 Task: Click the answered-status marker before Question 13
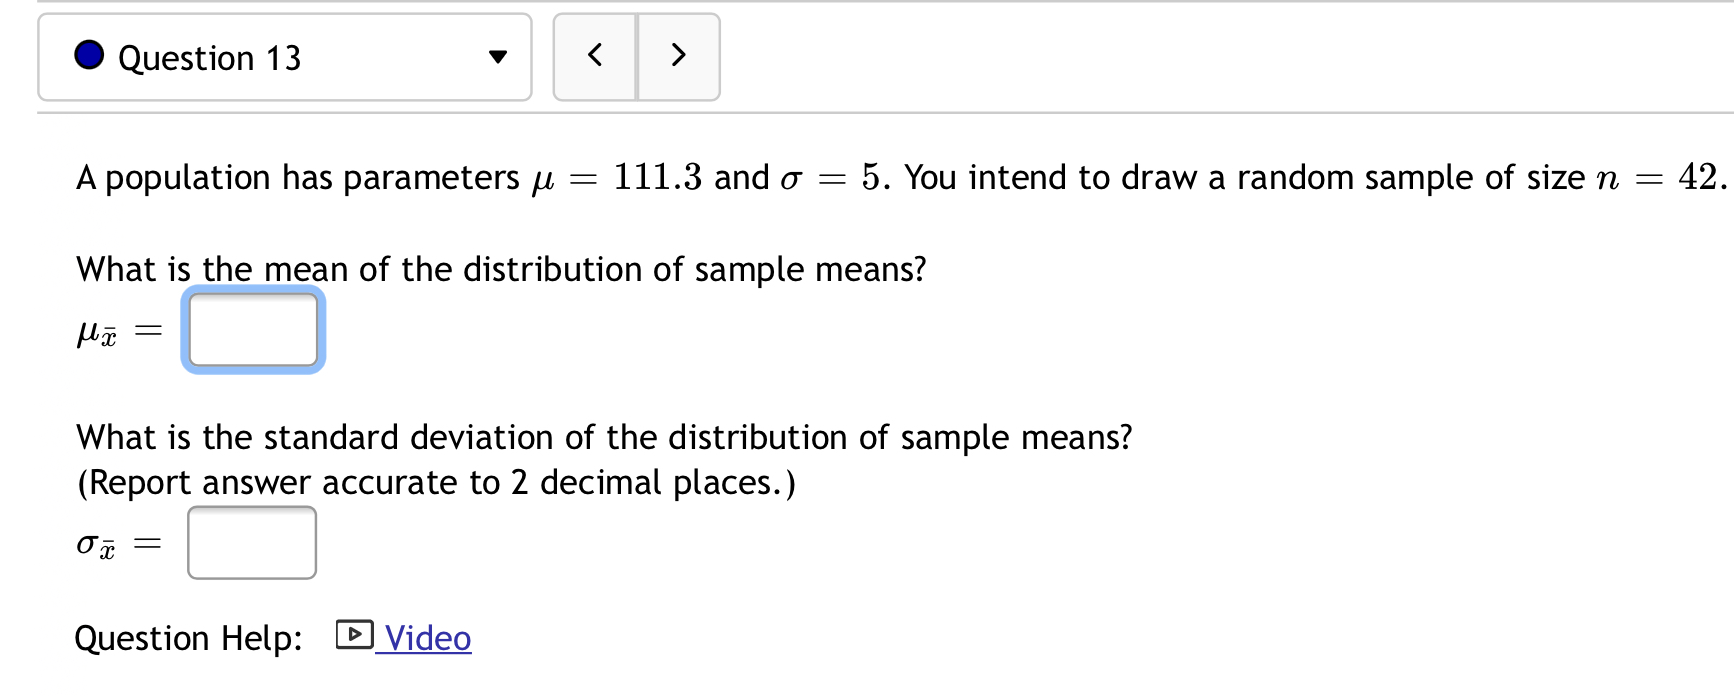[x=89, y=57]
